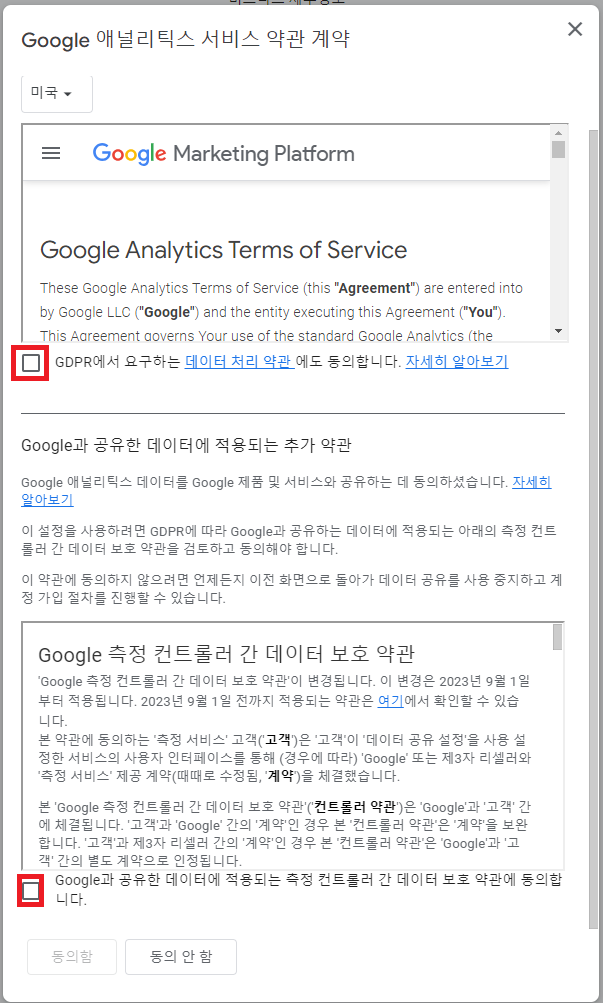603x1003 pixels.
Task: Open the hamburger menu in the Terms frame
Action: click(50, 154)
